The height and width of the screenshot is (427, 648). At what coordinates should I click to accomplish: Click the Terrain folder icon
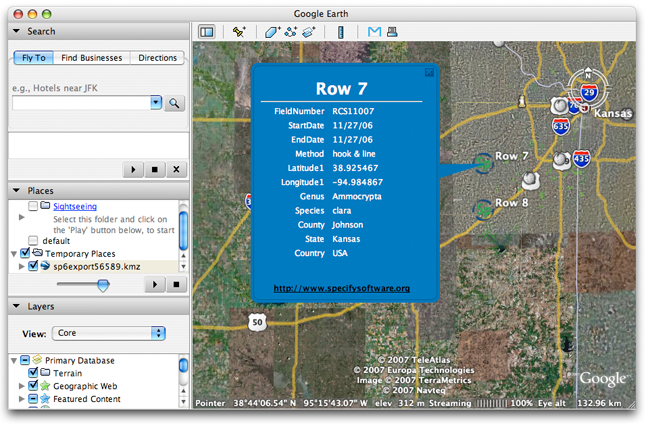pos(45,372)
